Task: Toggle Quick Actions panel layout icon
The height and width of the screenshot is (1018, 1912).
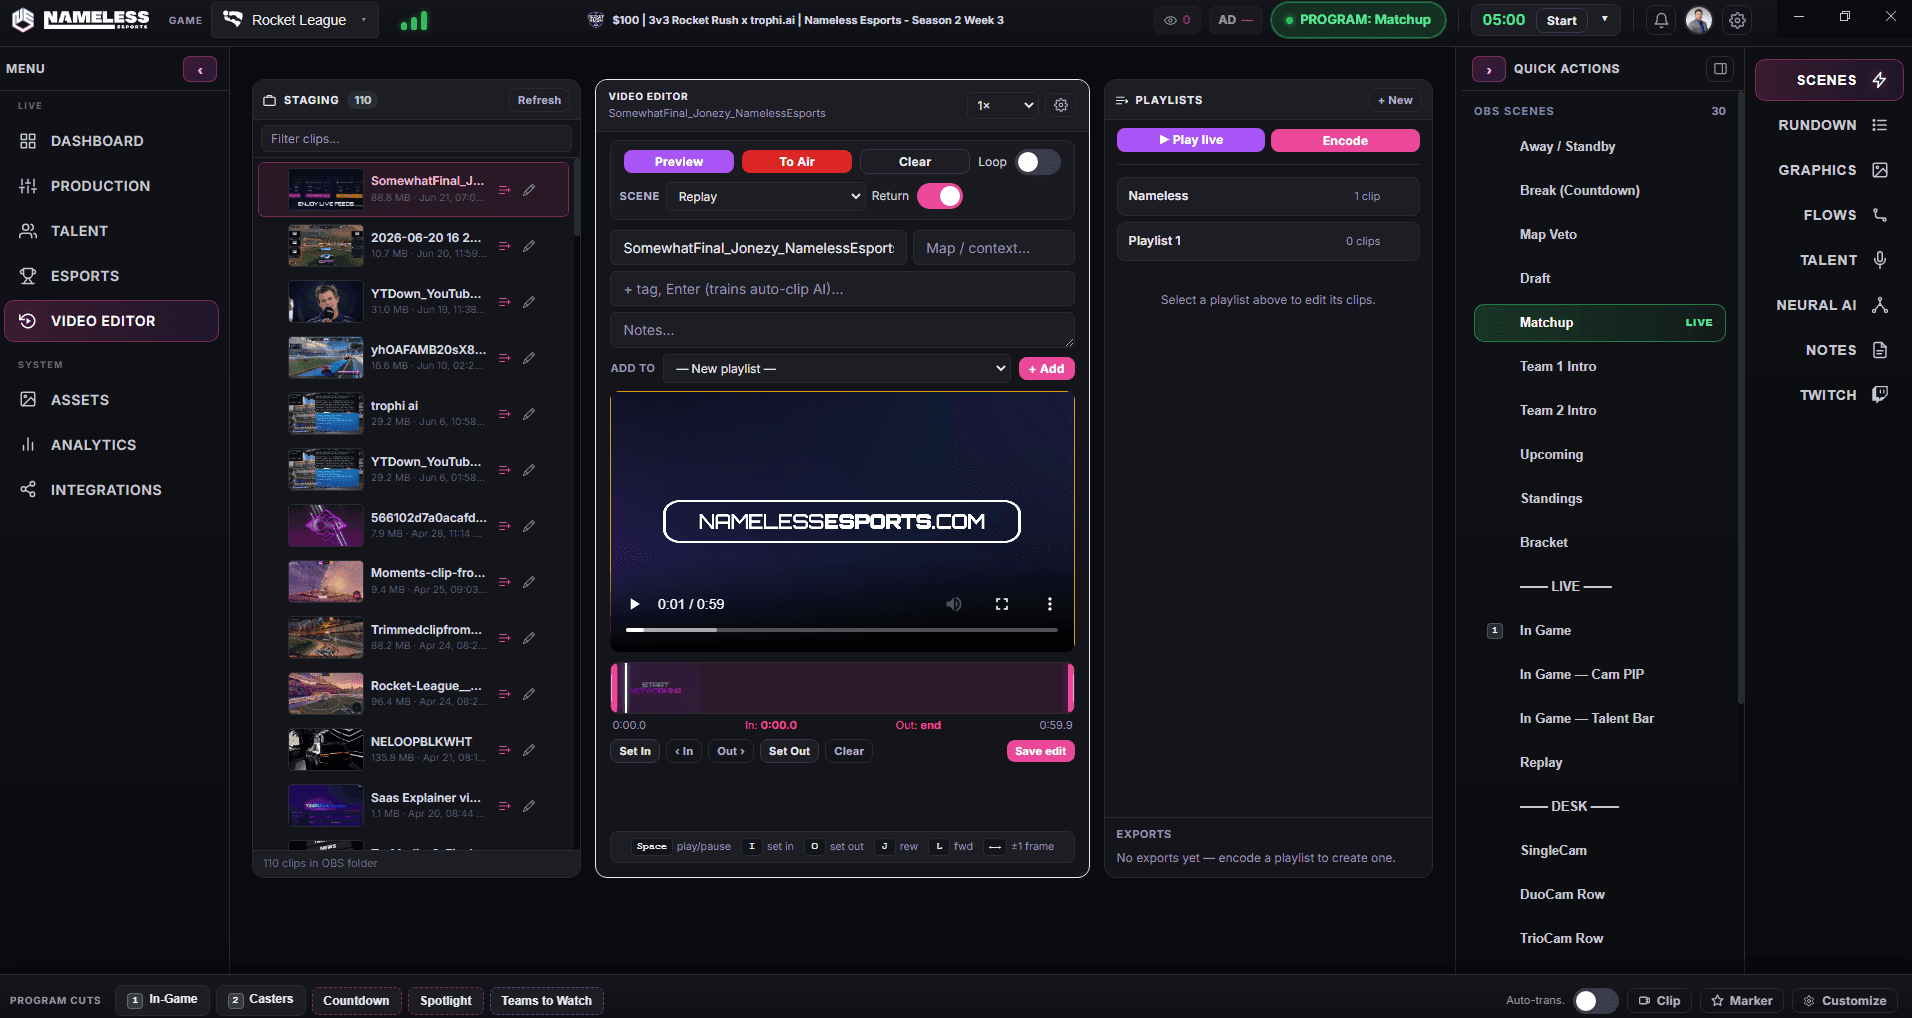Action: 1720,69
